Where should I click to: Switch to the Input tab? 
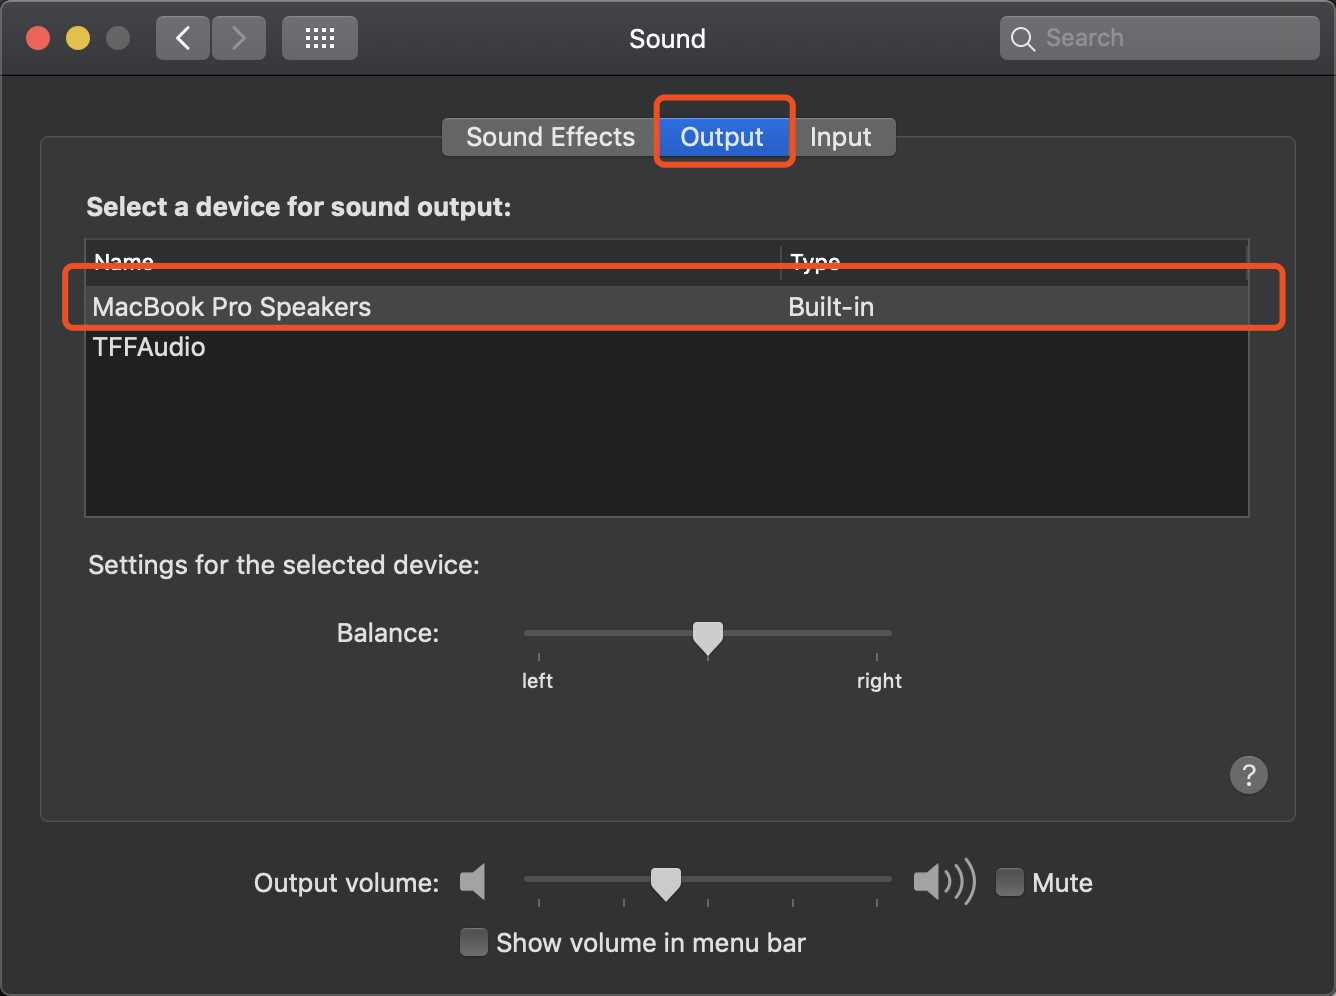pos(841,137)
